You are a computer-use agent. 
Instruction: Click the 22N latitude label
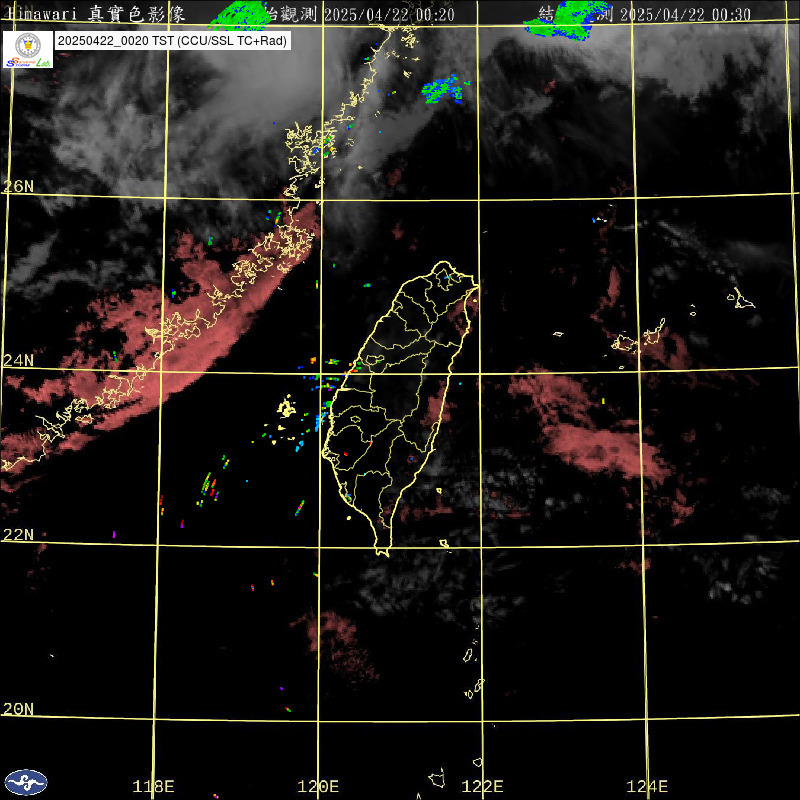(x=18, y=535)
